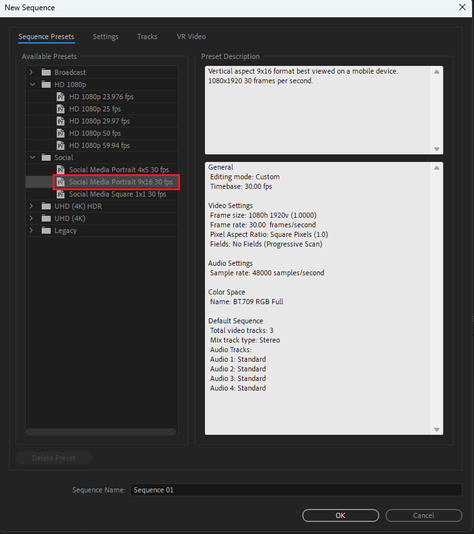Confirm with the OK button
The height and width of the screenshot is (534, 474).
coord(341,515)
